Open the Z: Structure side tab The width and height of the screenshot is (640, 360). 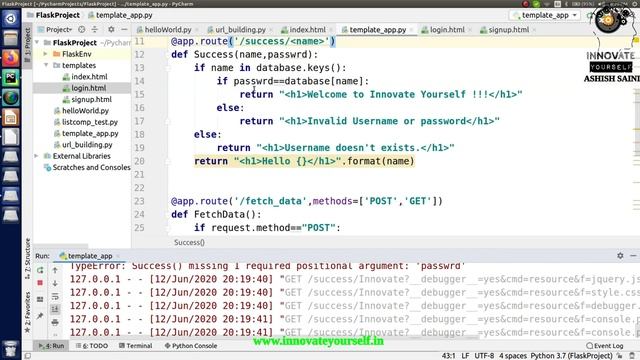27,258
